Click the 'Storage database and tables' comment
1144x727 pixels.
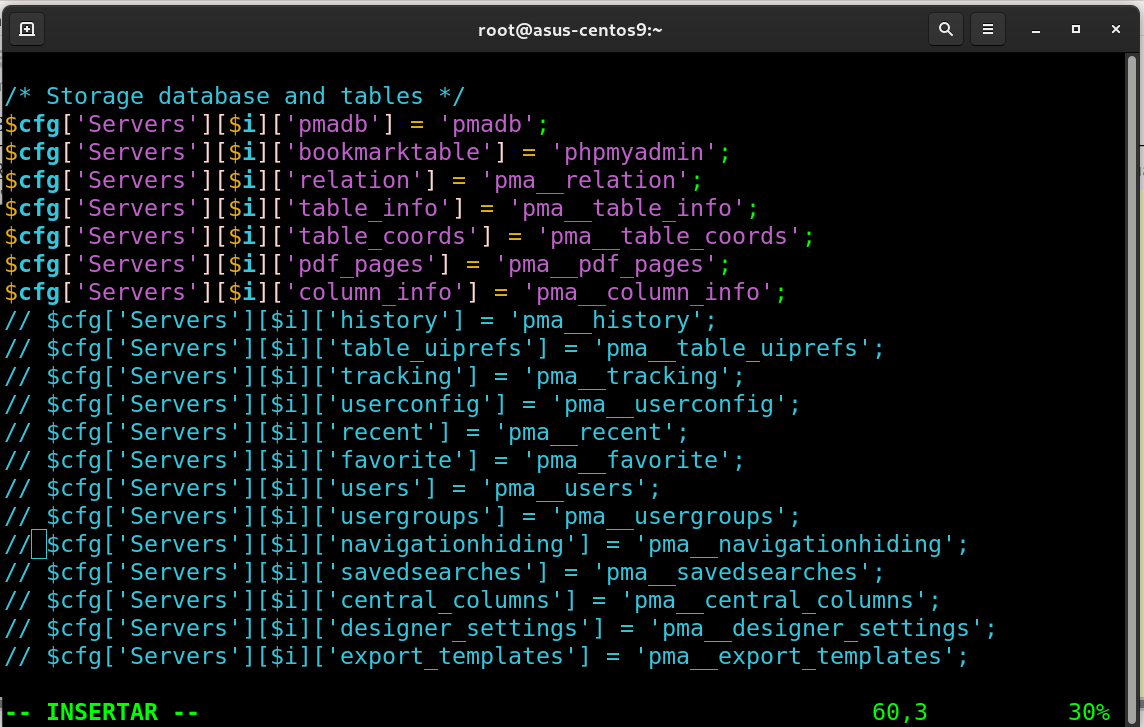[235, 97]
